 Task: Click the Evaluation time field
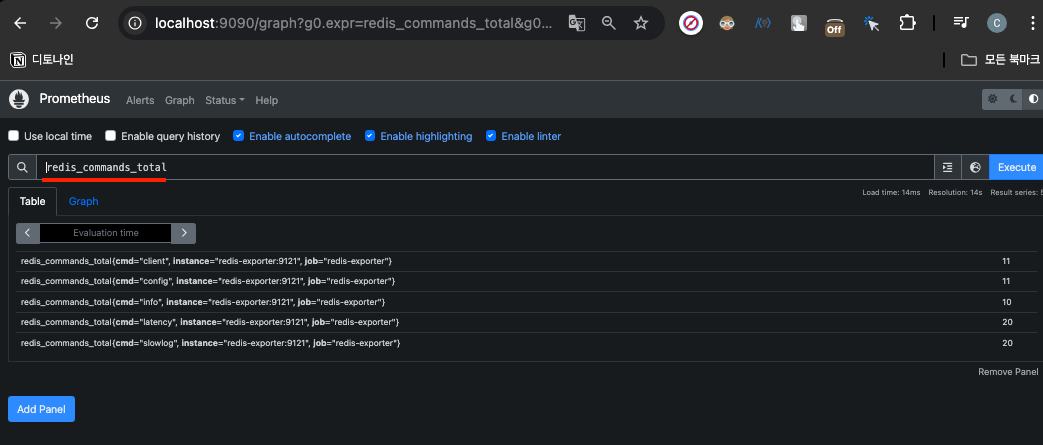106,233
